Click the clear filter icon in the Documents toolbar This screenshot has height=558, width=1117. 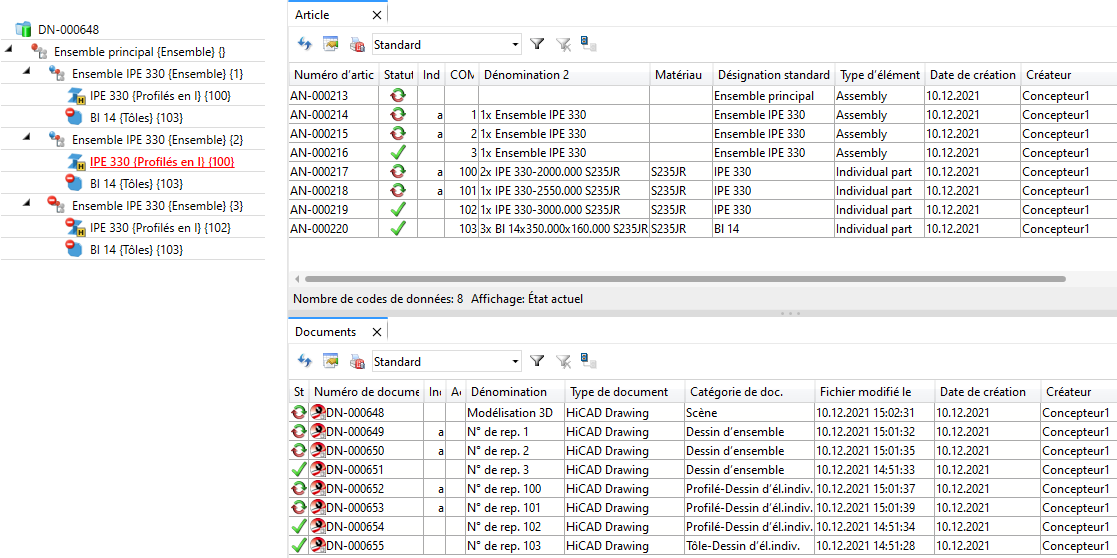pyautogui.click(x=563, y=361)
